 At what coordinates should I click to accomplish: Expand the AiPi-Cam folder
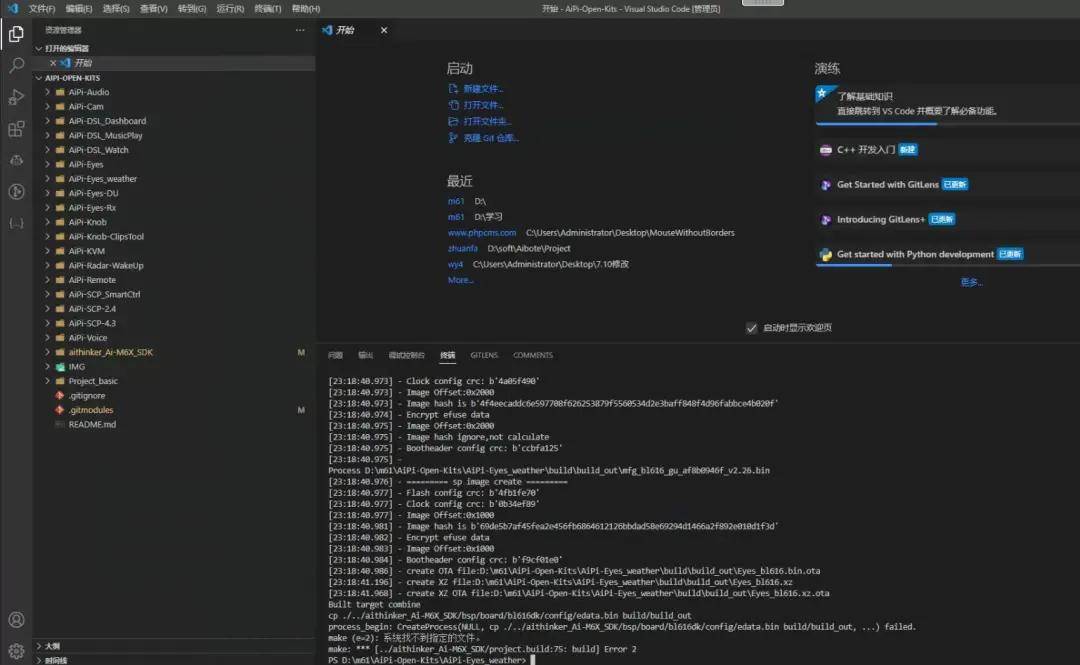[48, 106]
